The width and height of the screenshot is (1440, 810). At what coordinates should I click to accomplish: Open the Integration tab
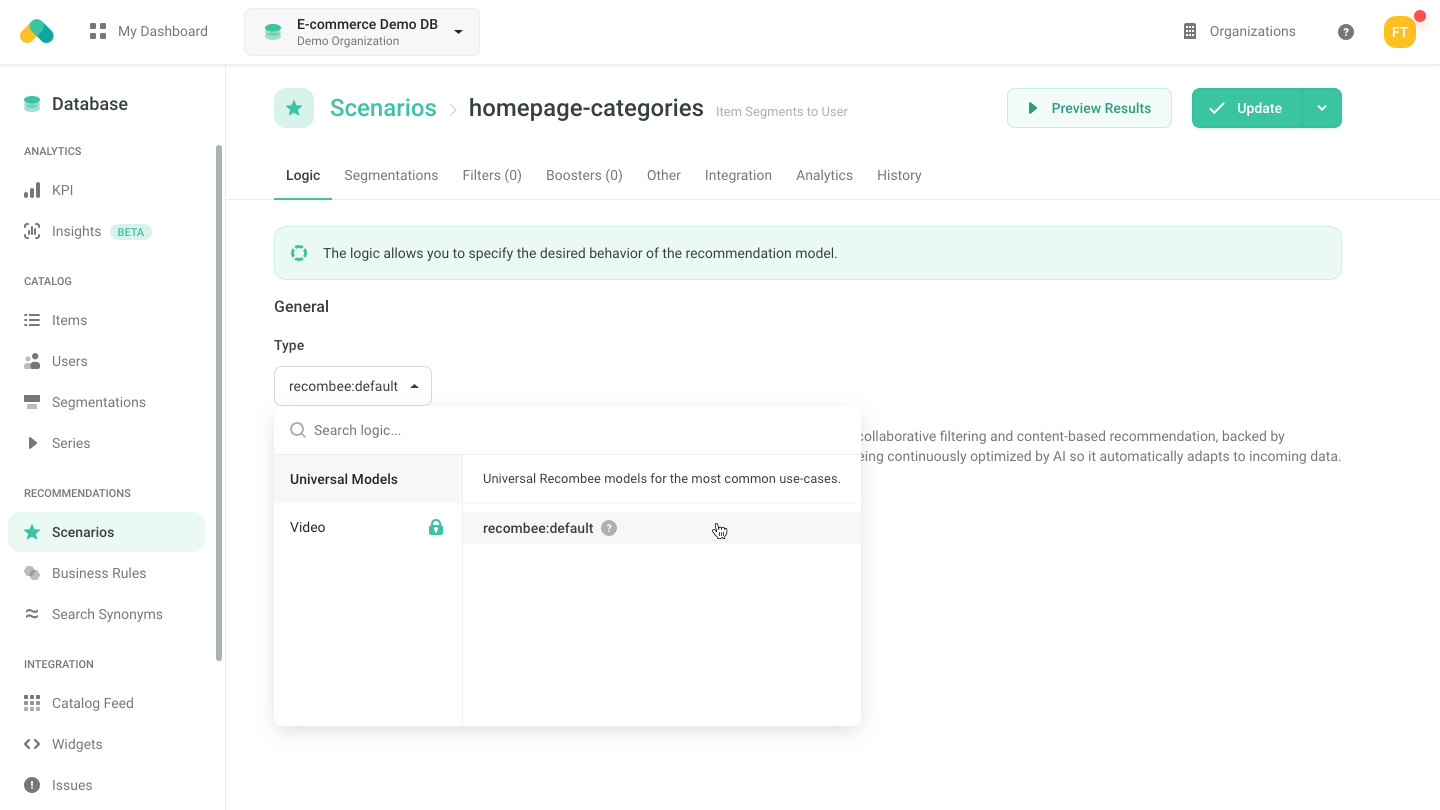(738, 175)
